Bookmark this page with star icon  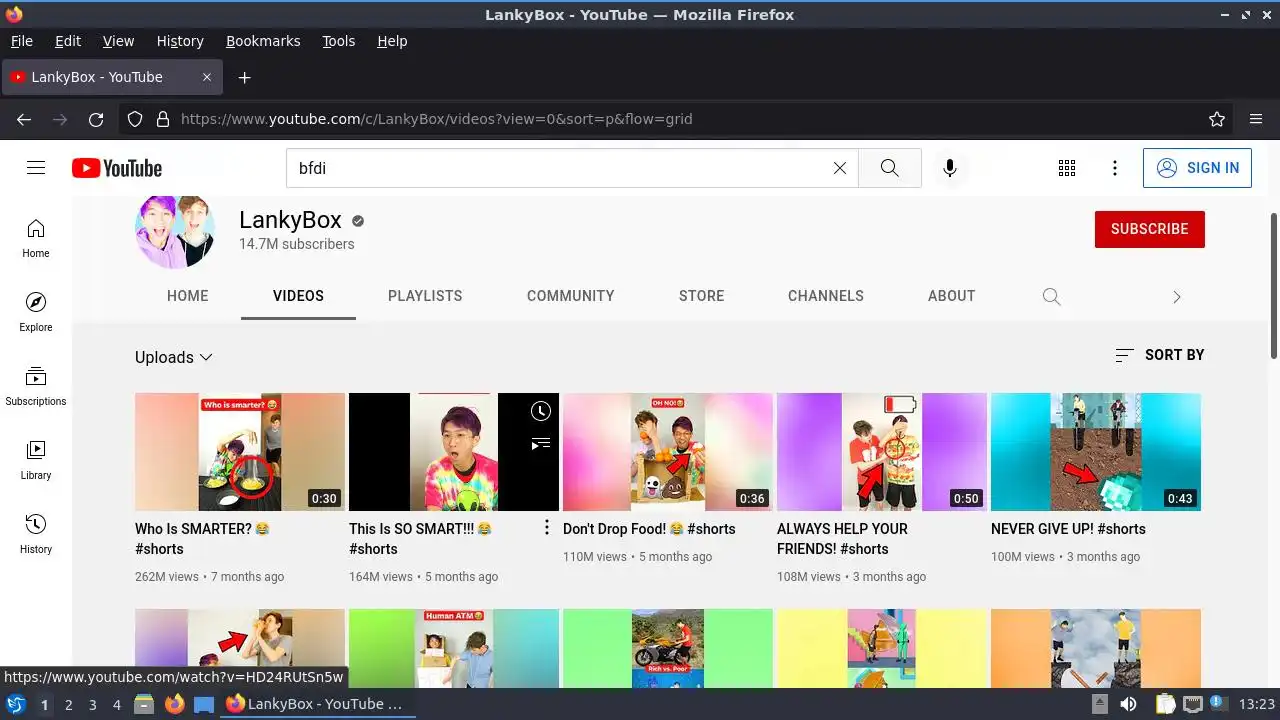coord(1217,119)
